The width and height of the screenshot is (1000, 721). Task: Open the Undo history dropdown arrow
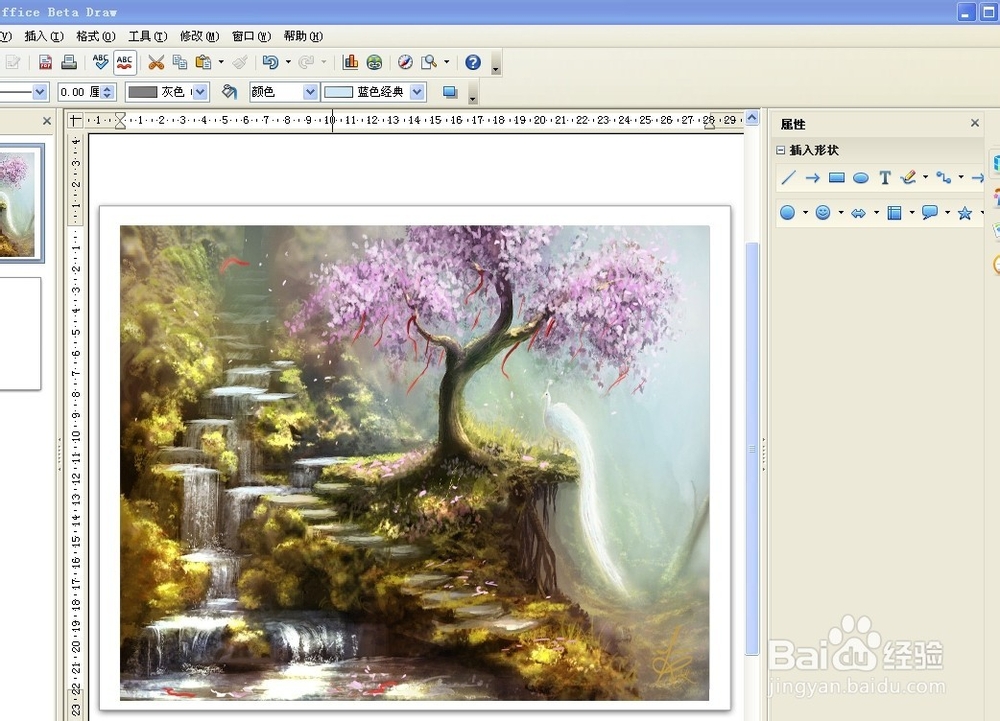point(288,62)
